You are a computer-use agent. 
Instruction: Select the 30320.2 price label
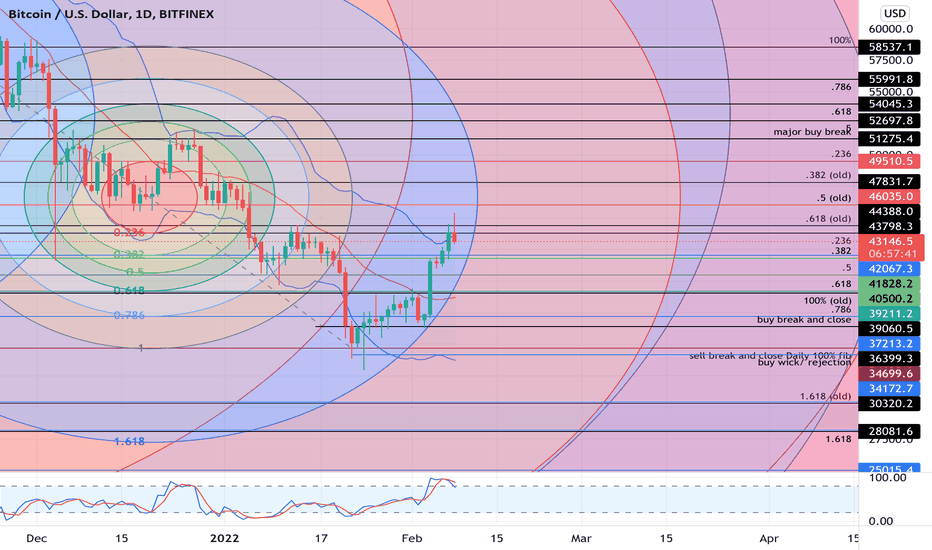pos(889,403)
